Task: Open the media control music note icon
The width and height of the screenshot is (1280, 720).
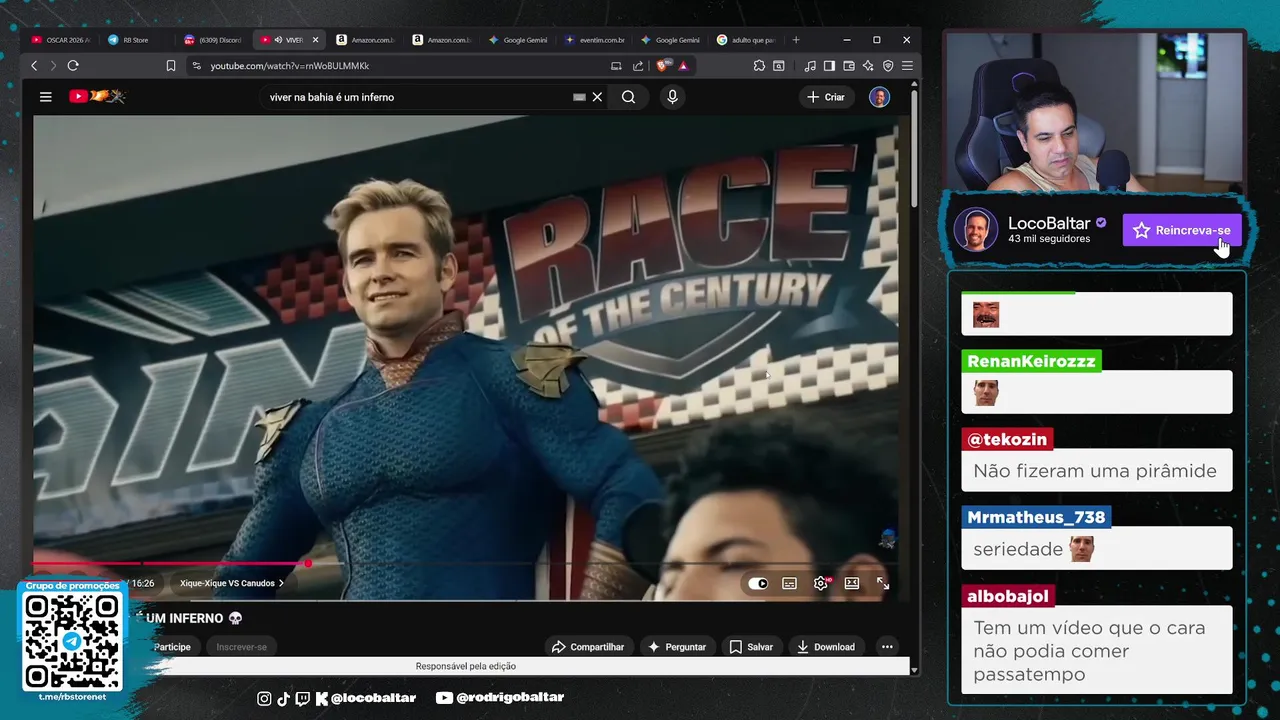Action: pos(810,66)
